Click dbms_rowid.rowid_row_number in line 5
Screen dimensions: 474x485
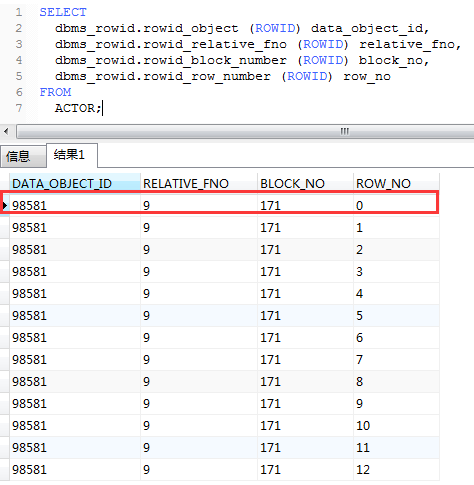point(163,77)
